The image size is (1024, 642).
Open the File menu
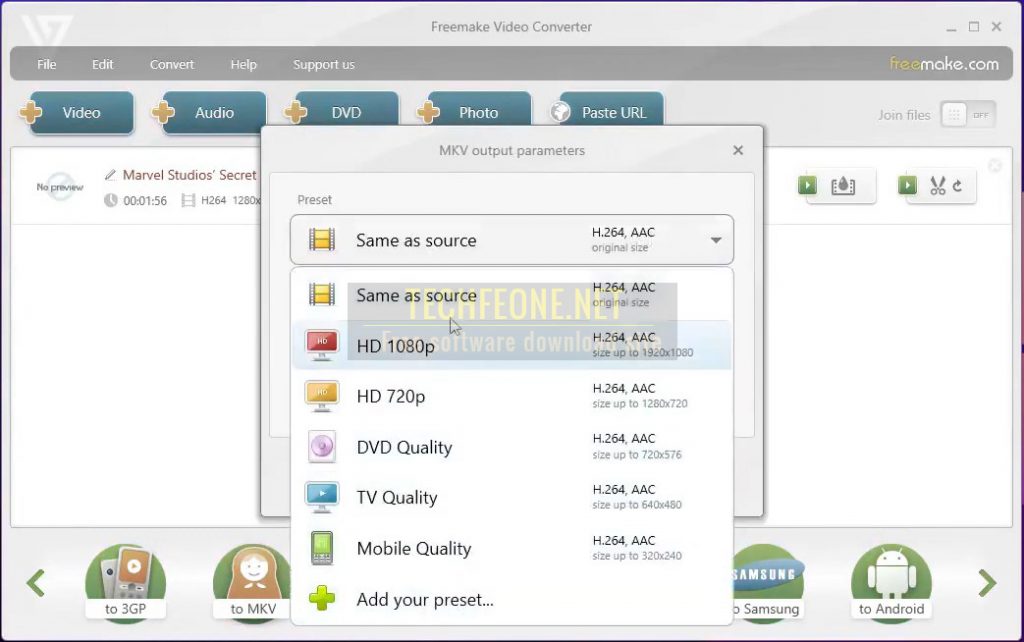tap(46, 64)
